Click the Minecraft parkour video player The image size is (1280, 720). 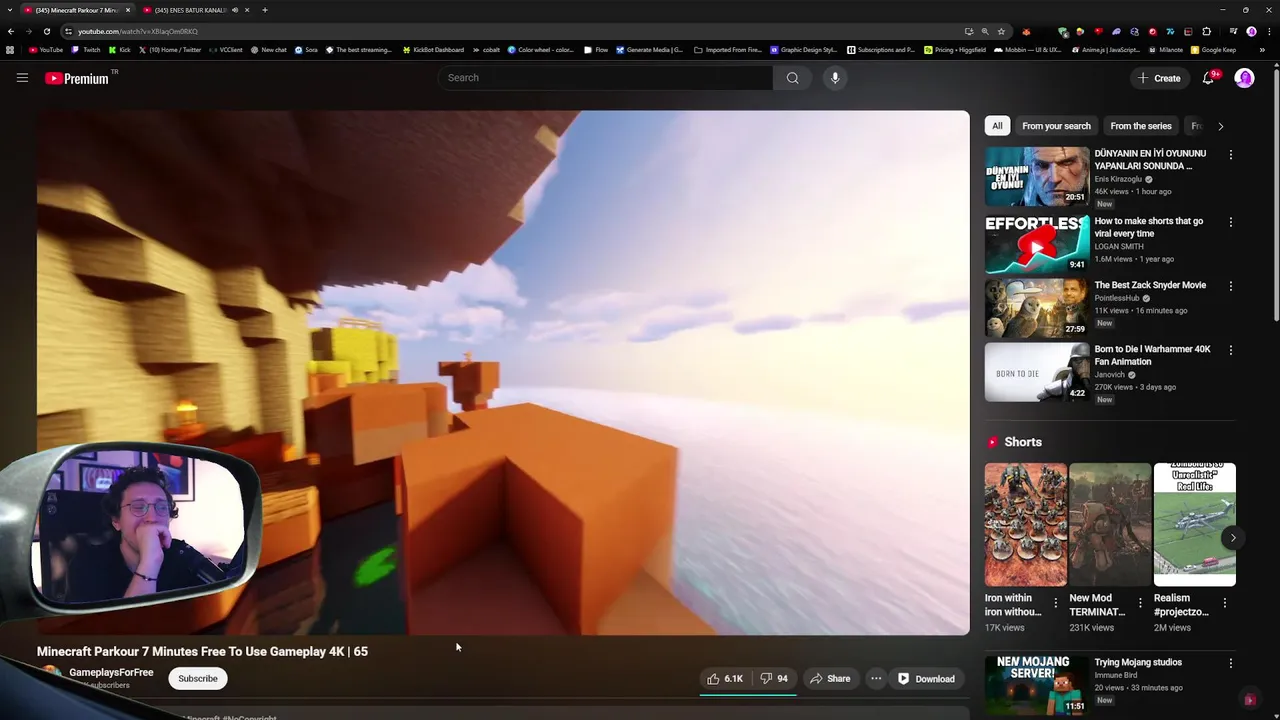[503, 372]
